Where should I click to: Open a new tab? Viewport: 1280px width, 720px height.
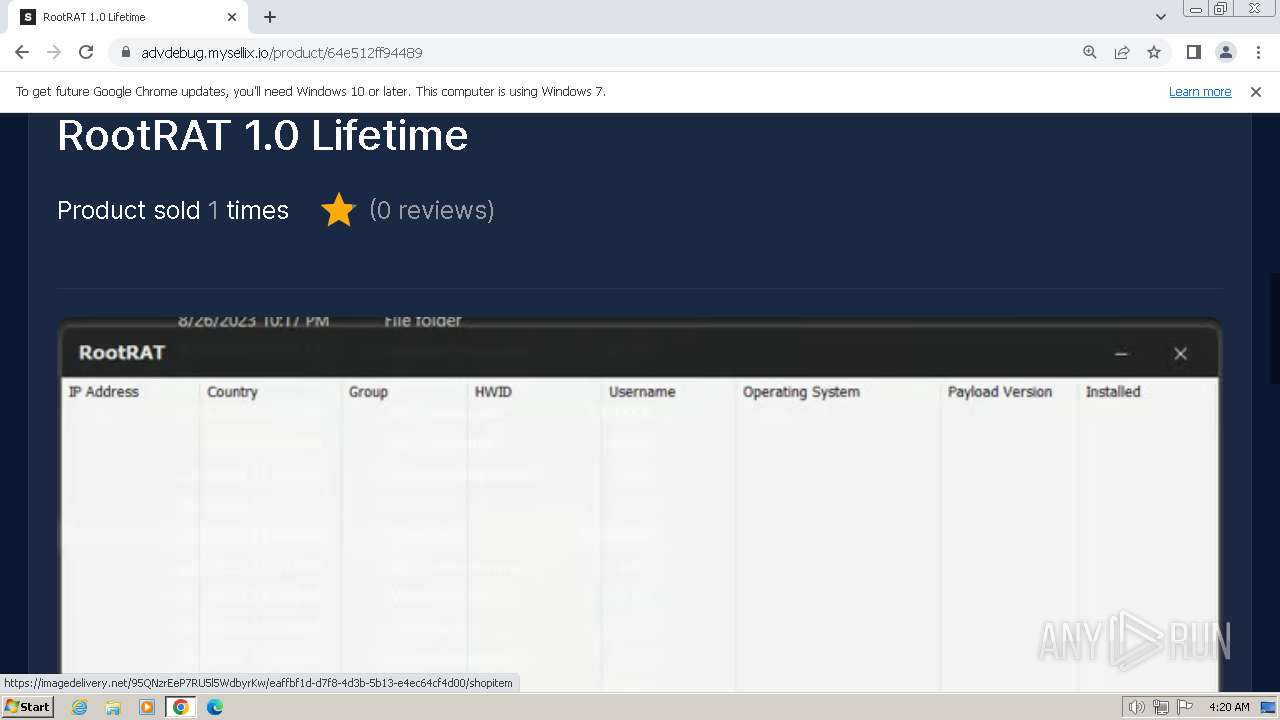tap(270, 17)
